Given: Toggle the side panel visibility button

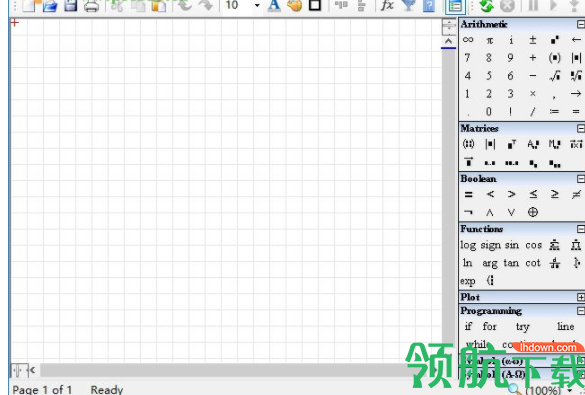Looking at the screenshot, I should click(x=455, y=6).
